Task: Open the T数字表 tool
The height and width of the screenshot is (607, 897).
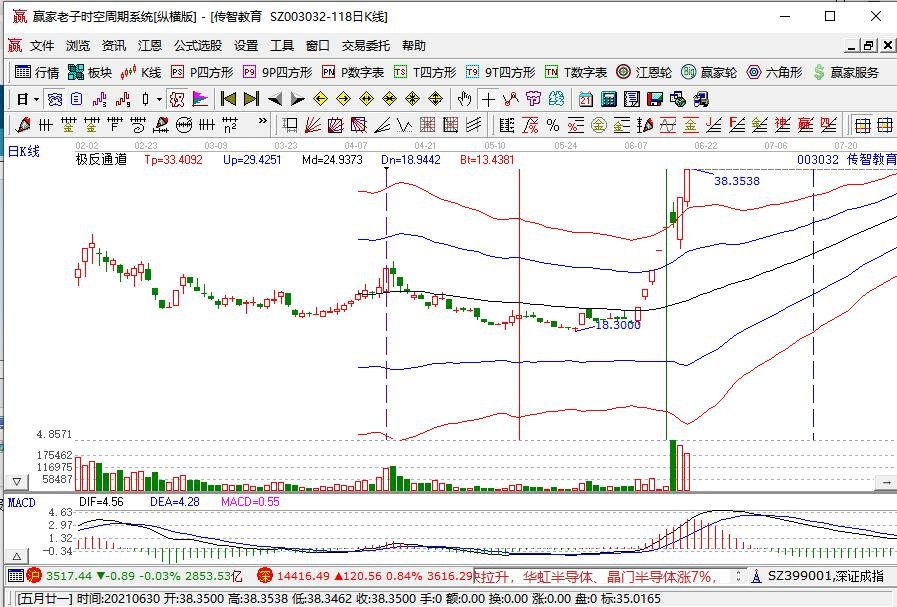Action: click(x=576, y=72)
